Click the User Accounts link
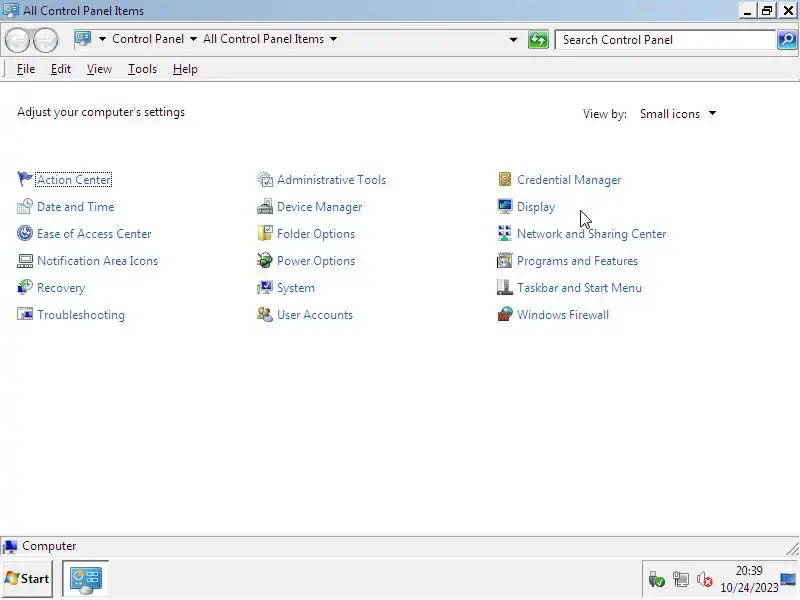The width and height of the screenshot is (800, 600). point(315,315)
